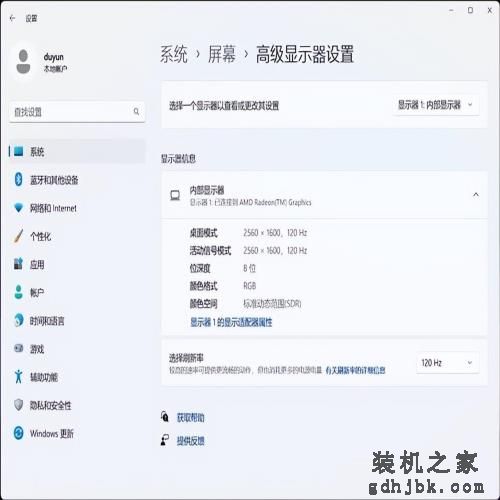The width and height of the screenshot is (500, 500).
Task: Click the 提供反馈 link
Action: click(x=190, y=441)
